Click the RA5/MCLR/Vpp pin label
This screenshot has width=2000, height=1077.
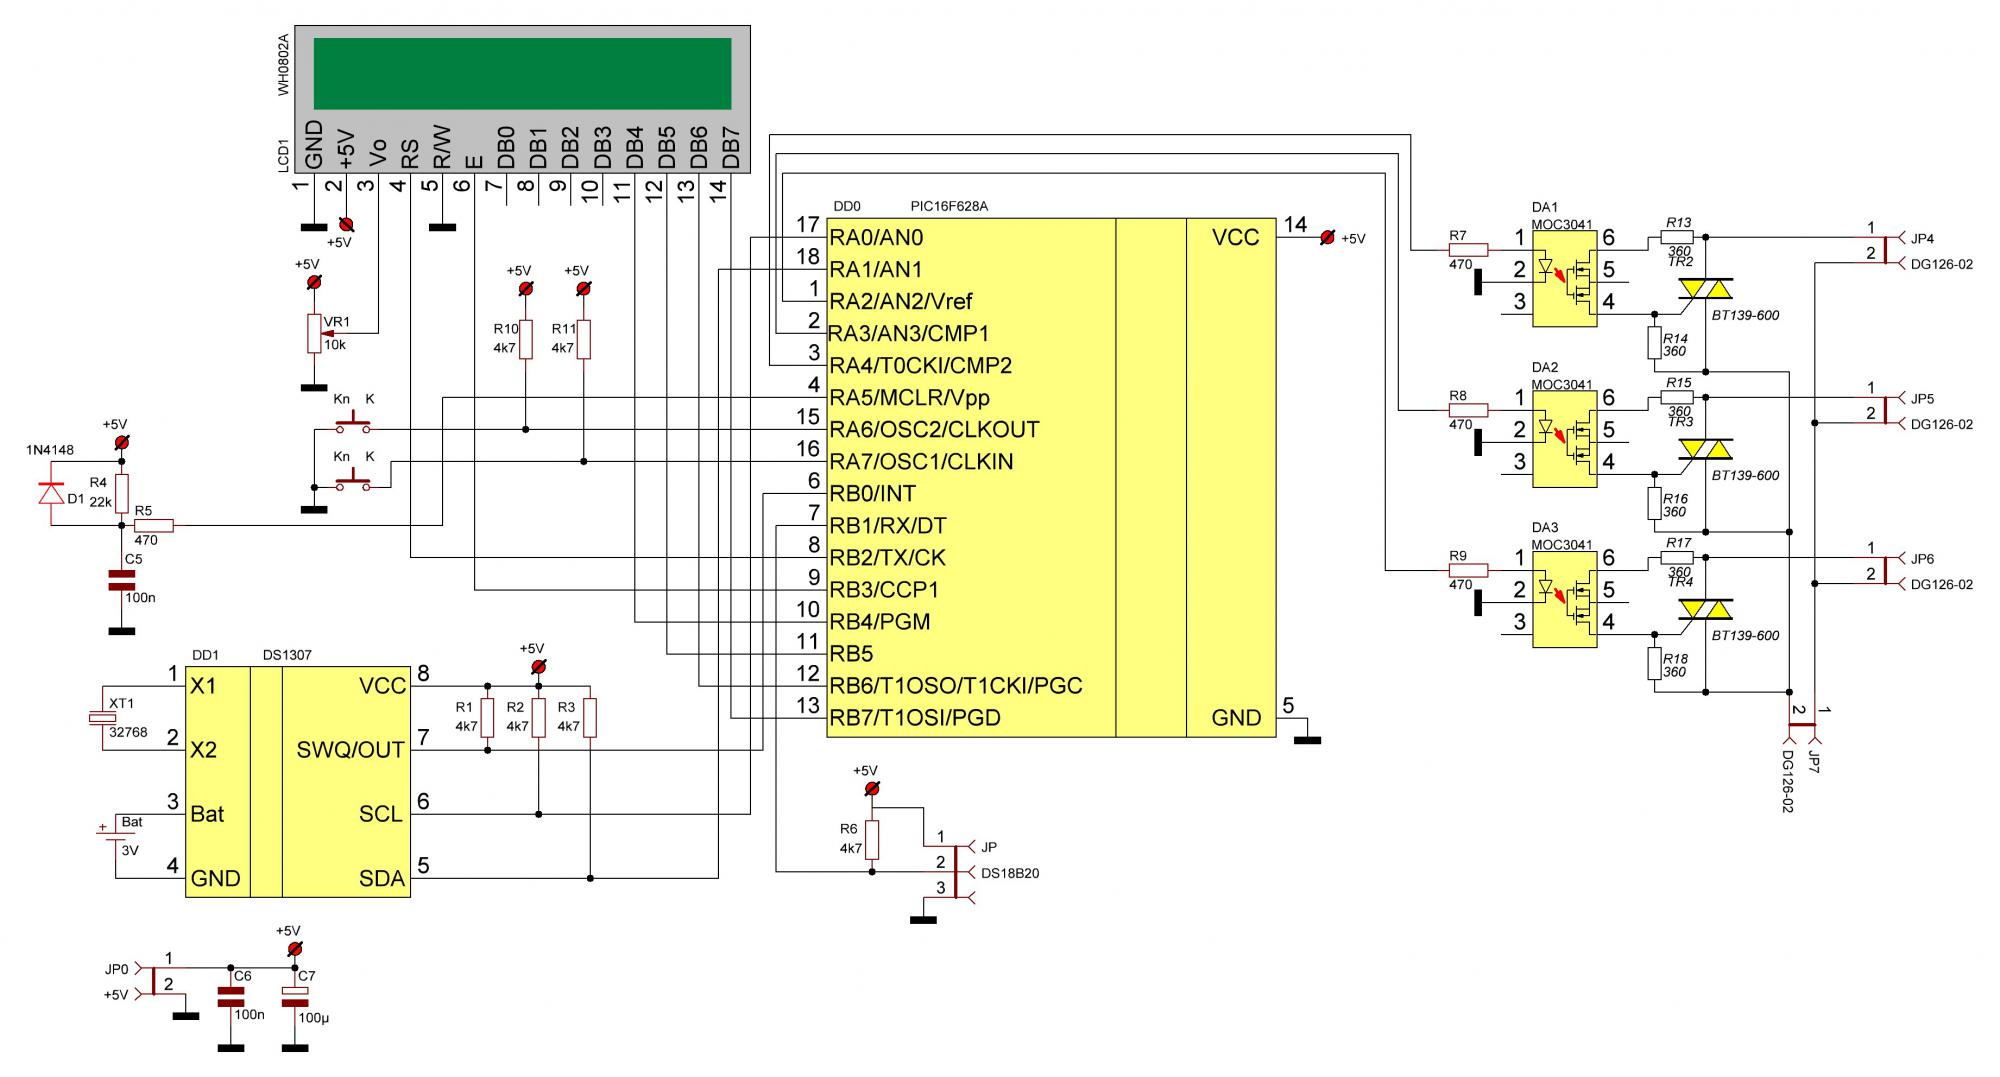tap(909, 398)
